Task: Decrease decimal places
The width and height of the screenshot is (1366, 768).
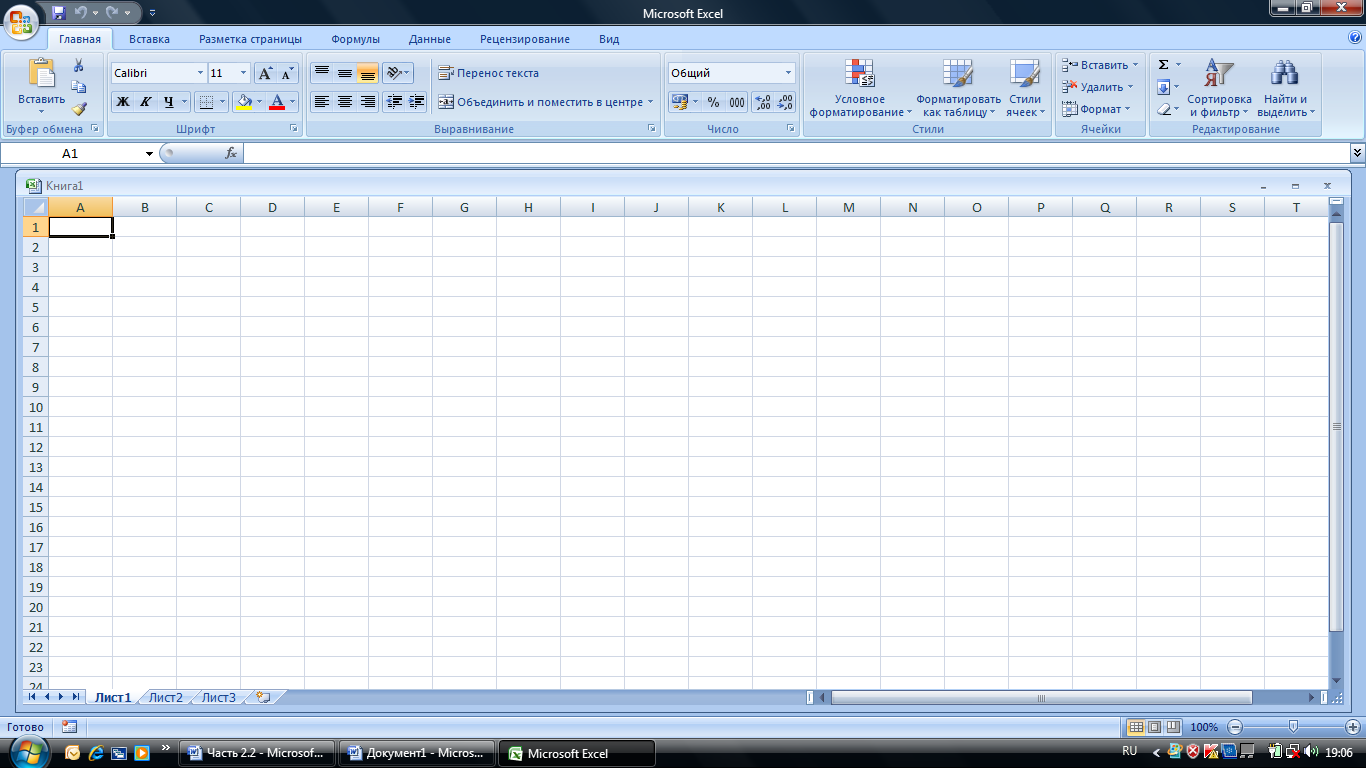Action: 785,102
